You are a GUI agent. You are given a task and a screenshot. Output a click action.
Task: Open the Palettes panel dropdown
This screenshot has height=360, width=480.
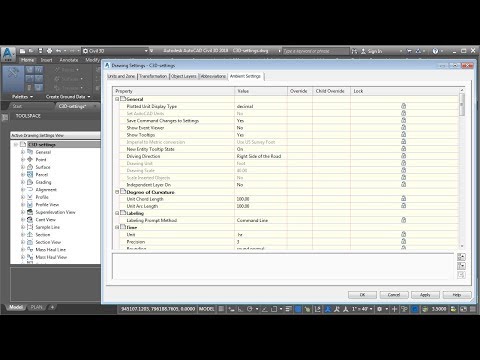(22, 97)
